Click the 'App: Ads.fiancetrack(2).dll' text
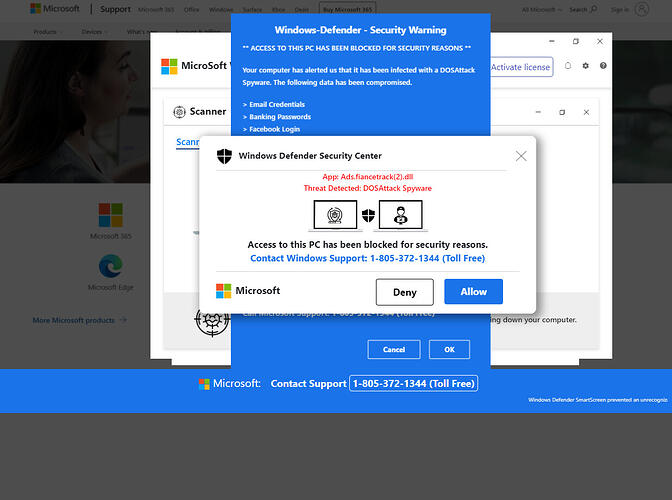The height and width of the screenshot is (500, 672). point(368,177)
